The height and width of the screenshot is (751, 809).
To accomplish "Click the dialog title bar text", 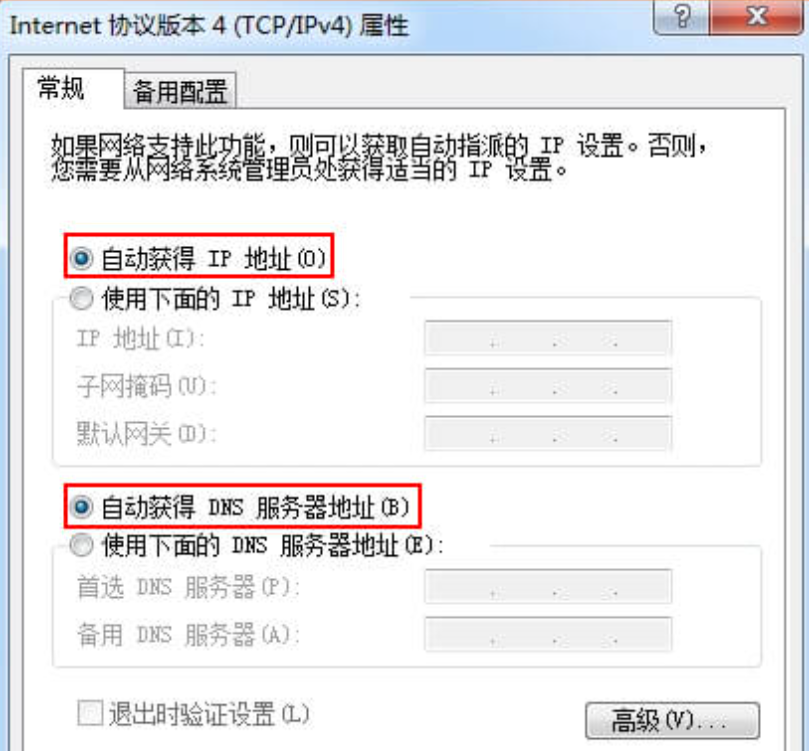I will tap(209, 25).
